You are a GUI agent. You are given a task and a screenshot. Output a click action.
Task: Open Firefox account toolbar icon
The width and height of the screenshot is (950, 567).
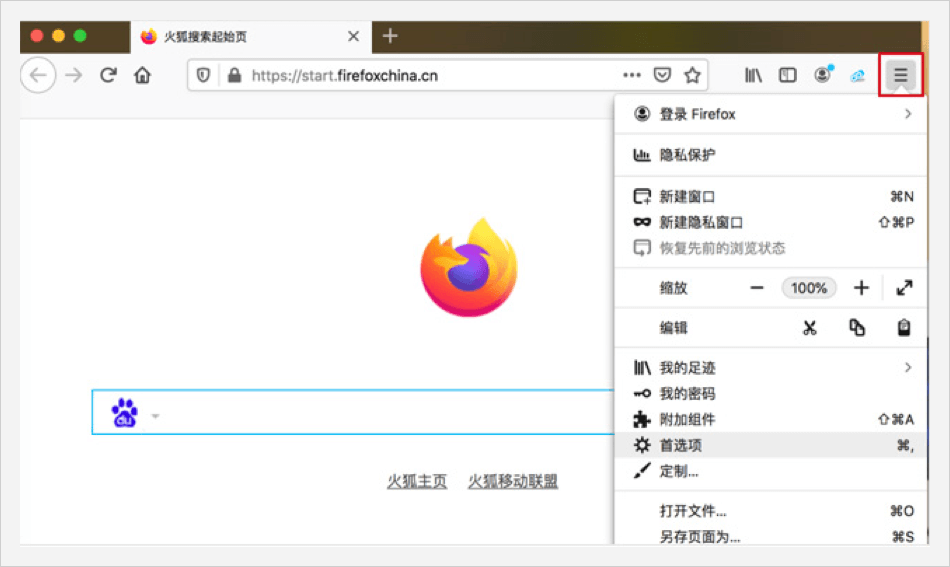pos(822,75)
